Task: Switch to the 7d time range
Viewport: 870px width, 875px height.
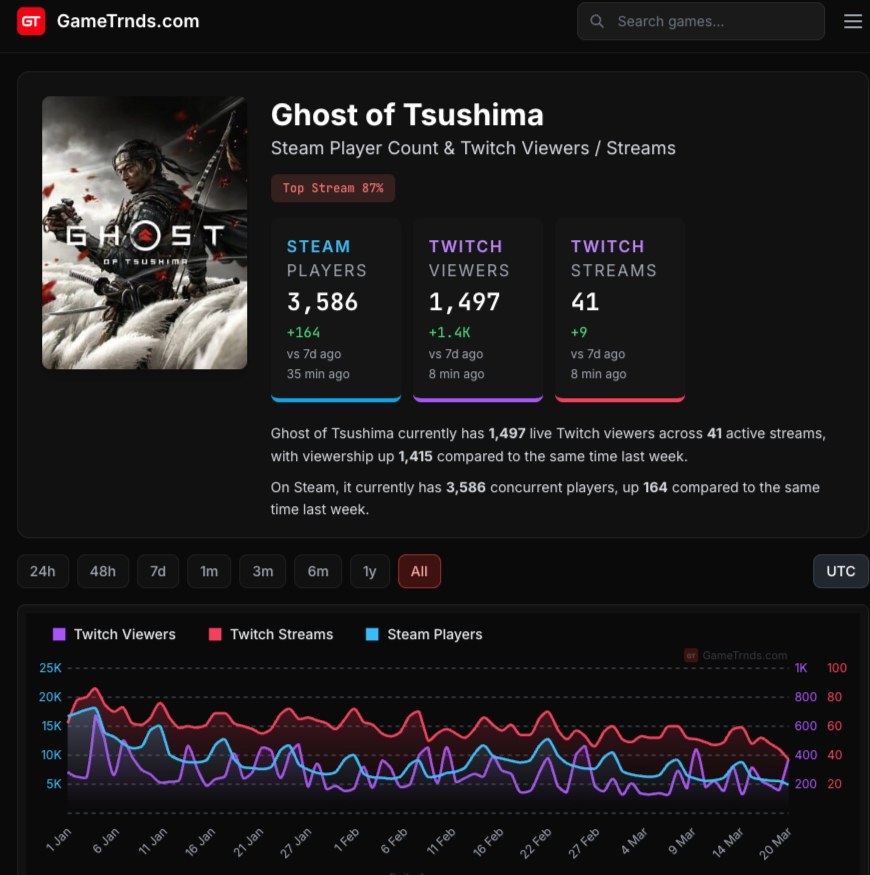Action: click(x=158, y=571)
